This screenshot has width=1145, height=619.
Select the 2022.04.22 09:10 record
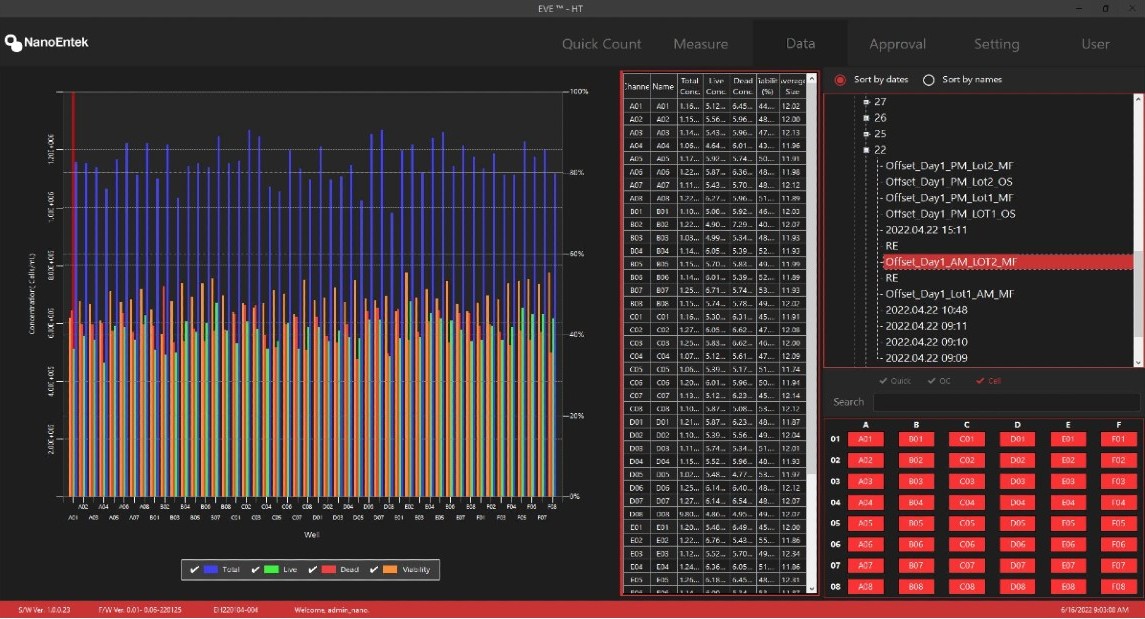pyautogui.click(x=926, y=342)
